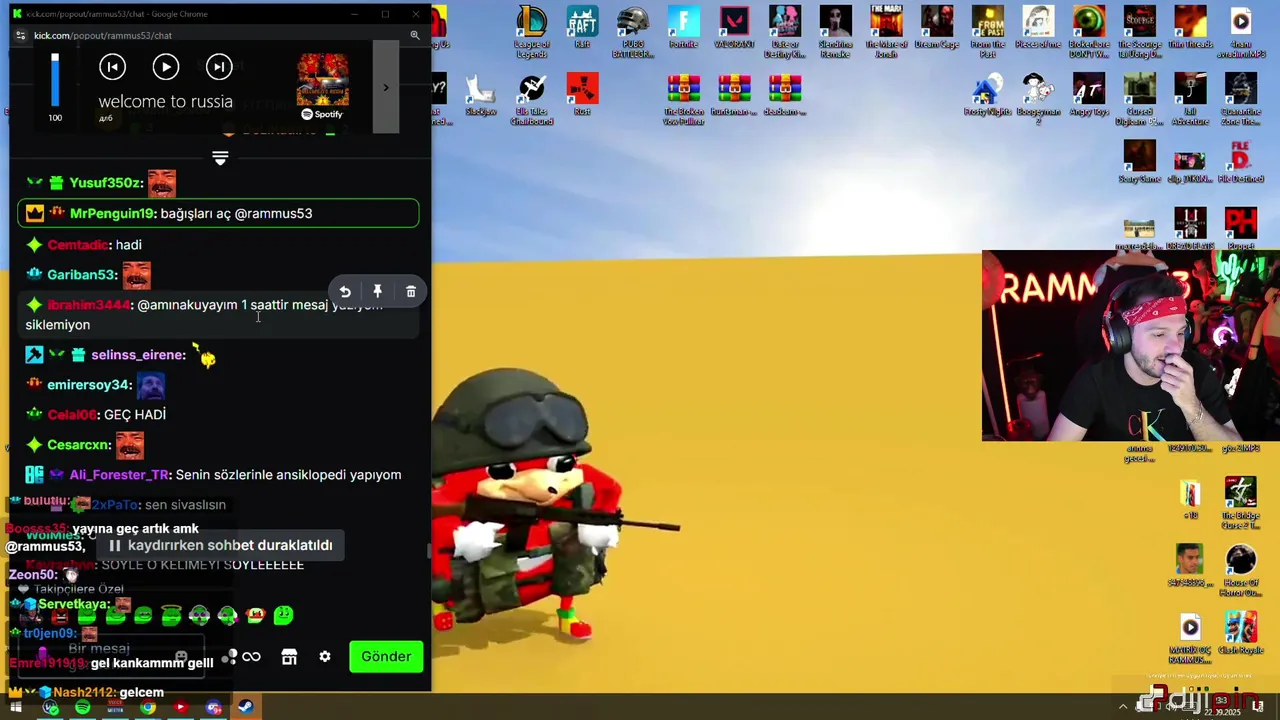This screenshot has height=720, width=1280.
Task: Open Scary Game desktop shortcut
Action: coord(1139,161)
